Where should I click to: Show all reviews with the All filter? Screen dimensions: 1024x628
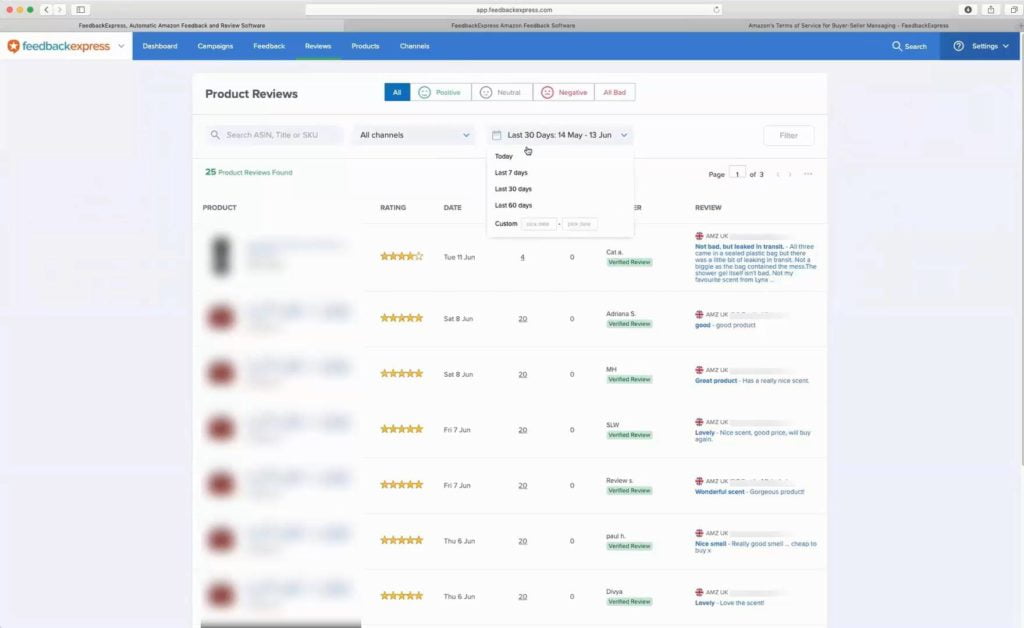click(397, 93)
